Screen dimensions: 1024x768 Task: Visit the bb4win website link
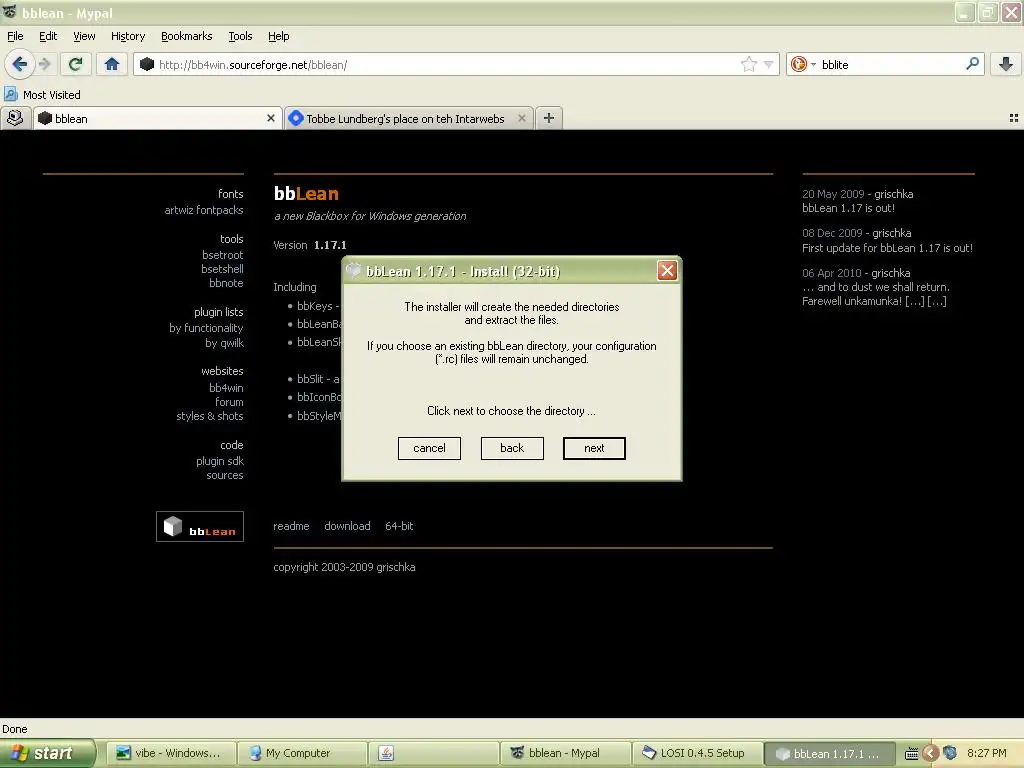click(x=226, y=388)
